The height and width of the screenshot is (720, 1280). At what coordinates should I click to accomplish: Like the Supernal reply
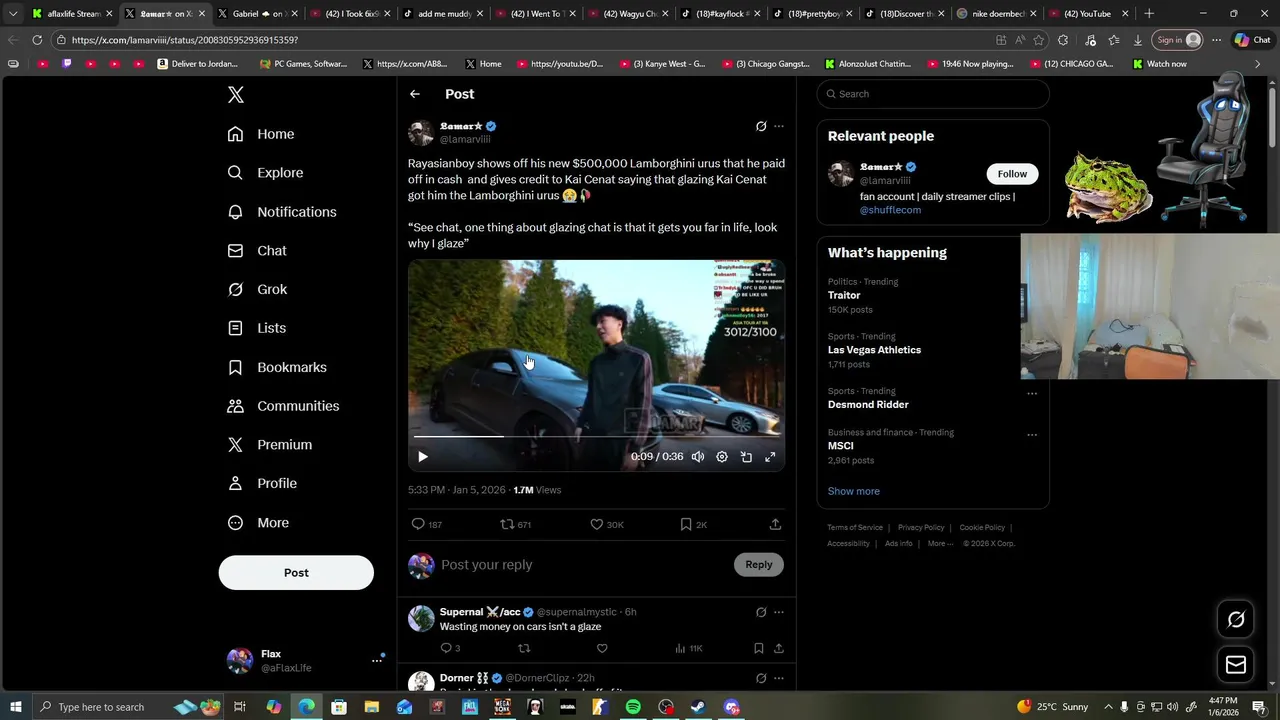(602, 648)
